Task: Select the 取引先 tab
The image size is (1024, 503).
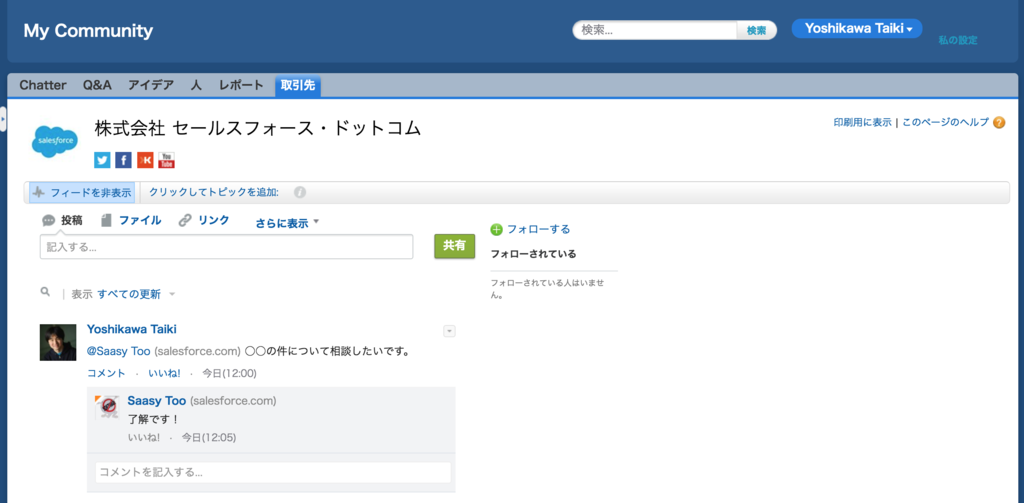Action: tap(298, 86)
